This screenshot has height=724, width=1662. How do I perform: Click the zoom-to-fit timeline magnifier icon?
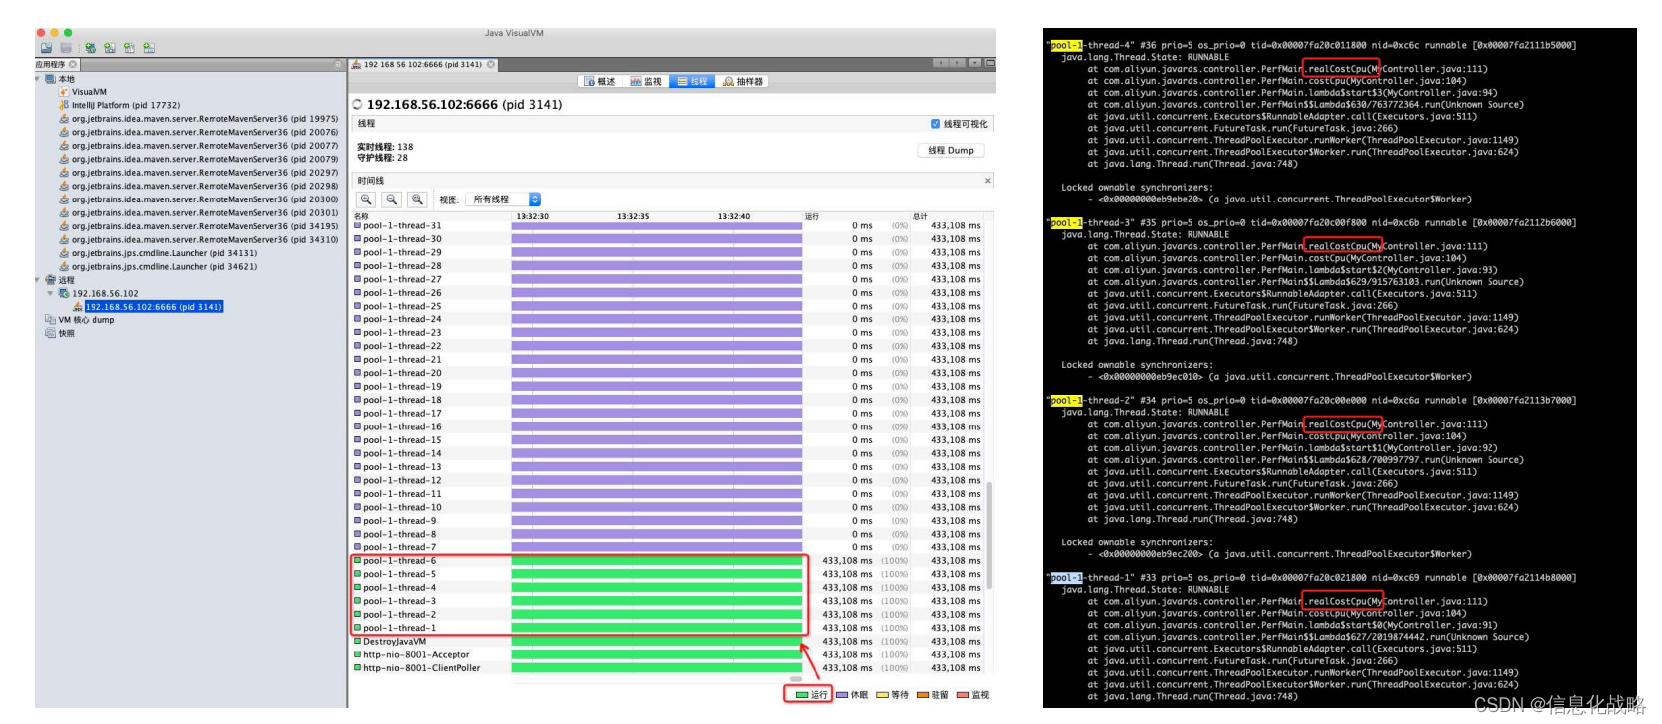[418, 199]
